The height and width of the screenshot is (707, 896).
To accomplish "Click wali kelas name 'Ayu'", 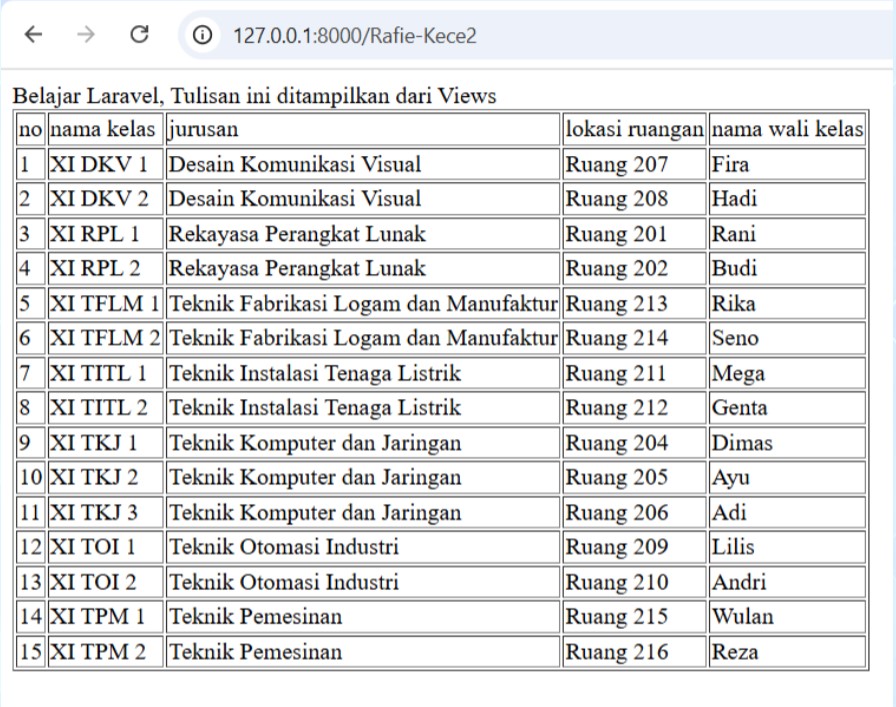I will click(x=730, y=478).
